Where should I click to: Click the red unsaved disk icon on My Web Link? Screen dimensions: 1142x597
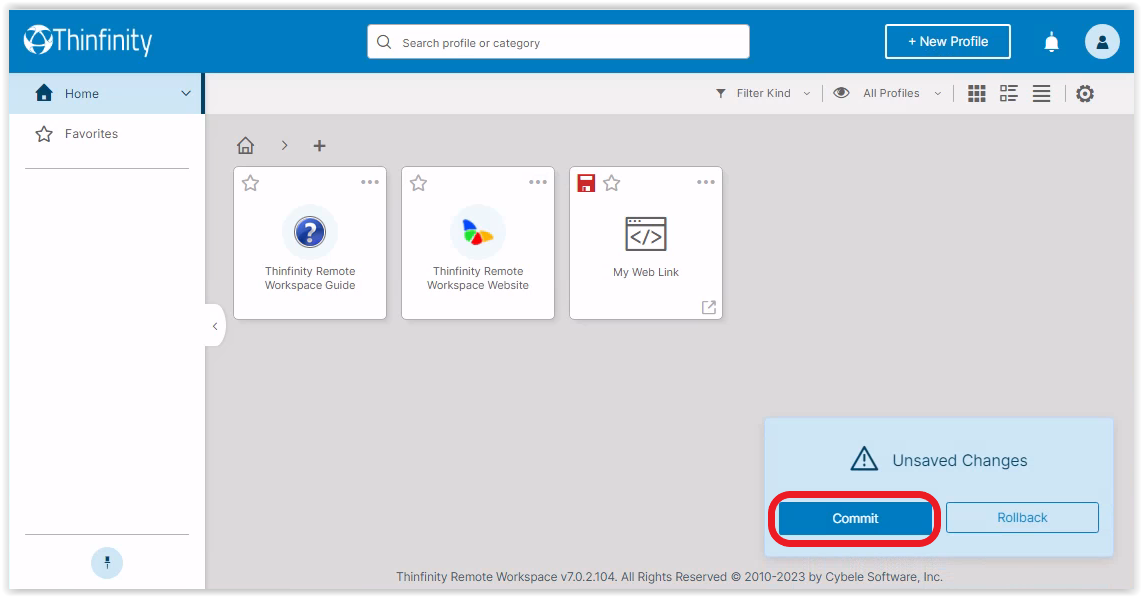tap(586, 183)
